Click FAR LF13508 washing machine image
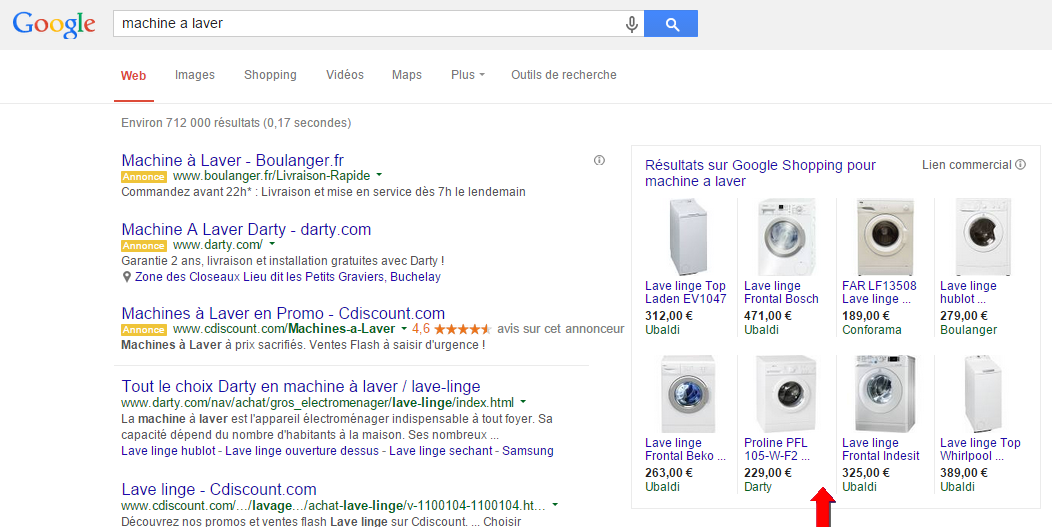This screenshot has width=1052, height=527. click(885, 237)
